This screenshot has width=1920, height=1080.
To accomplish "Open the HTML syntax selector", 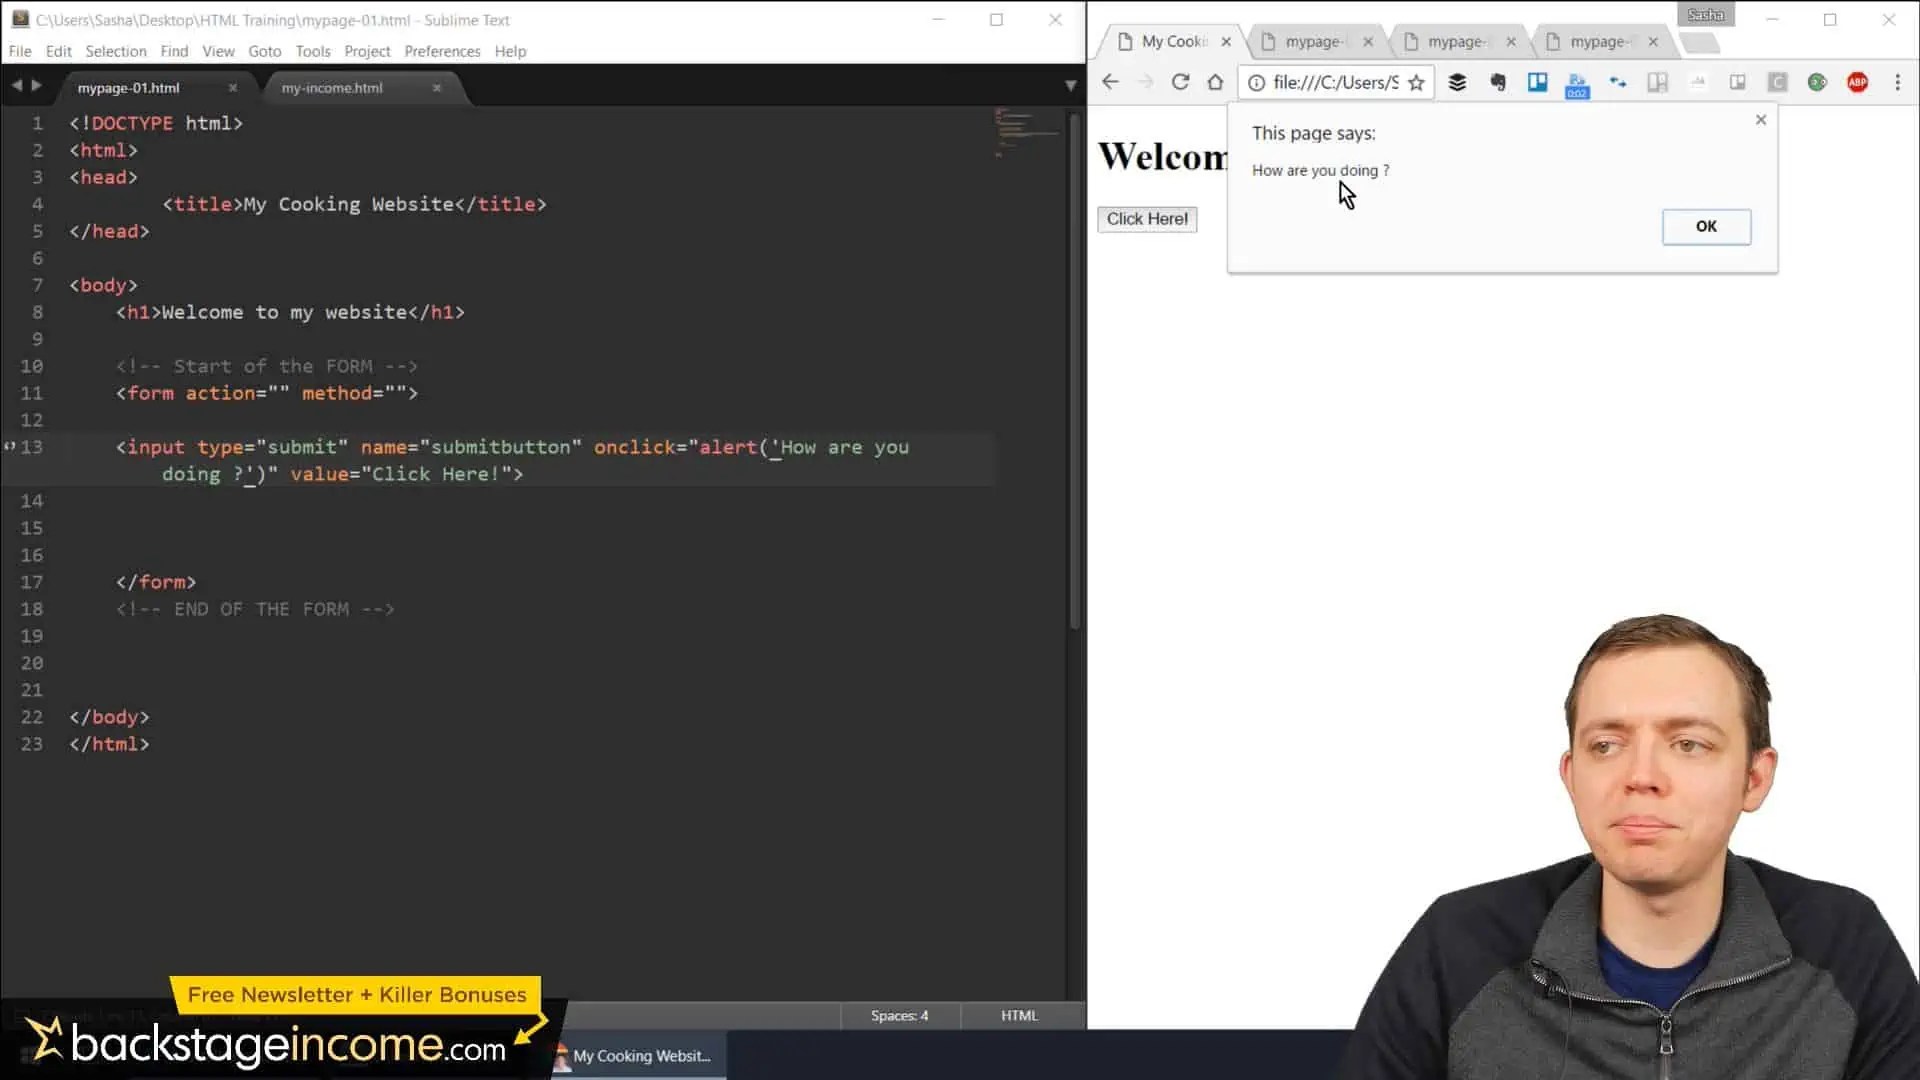I will (1019, 1015).
